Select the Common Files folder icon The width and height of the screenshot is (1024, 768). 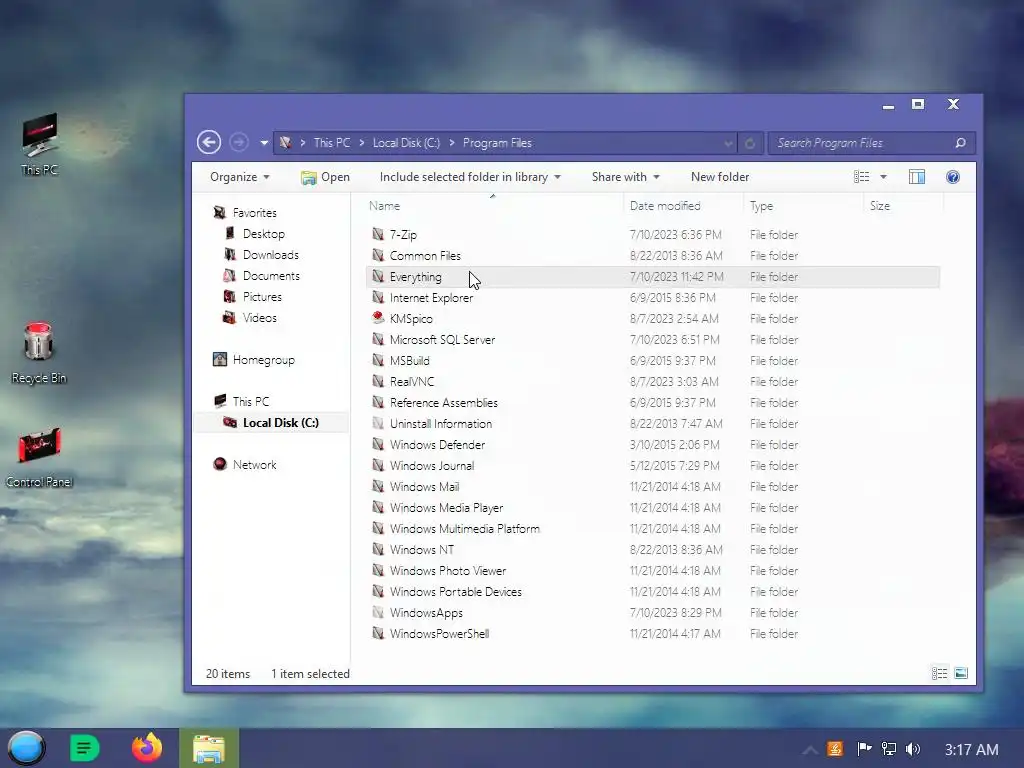(378, 255)
